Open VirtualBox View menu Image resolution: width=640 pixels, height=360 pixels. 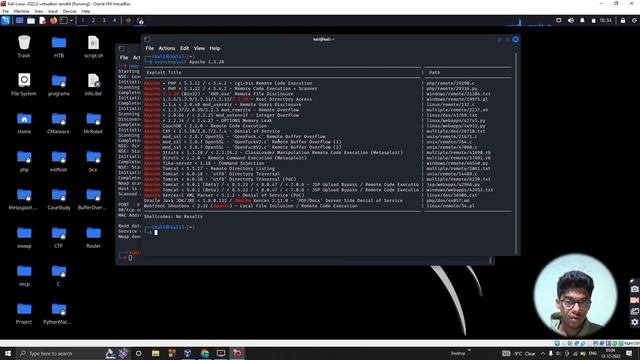point(39,11)
